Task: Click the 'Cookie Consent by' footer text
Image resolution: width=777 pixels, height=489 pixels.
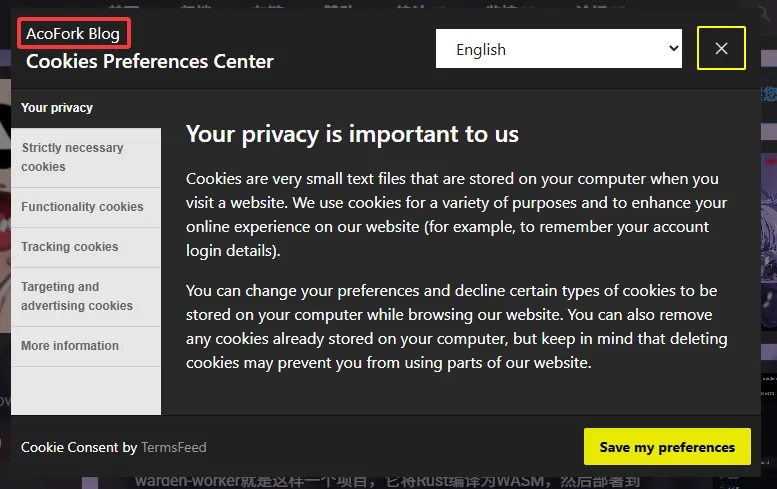Action: [x=79, y=448]
